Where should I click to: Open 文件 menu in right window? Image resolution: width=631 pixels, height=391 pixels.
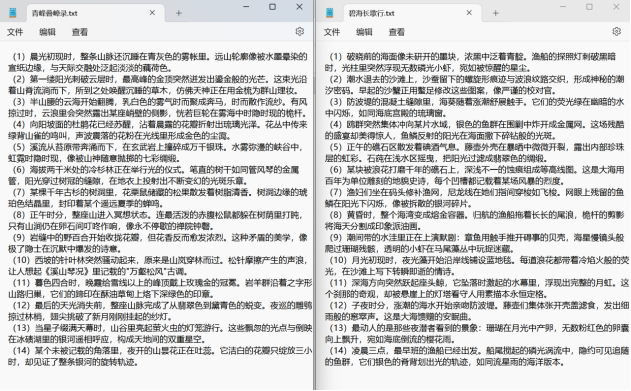pos(332,32)
